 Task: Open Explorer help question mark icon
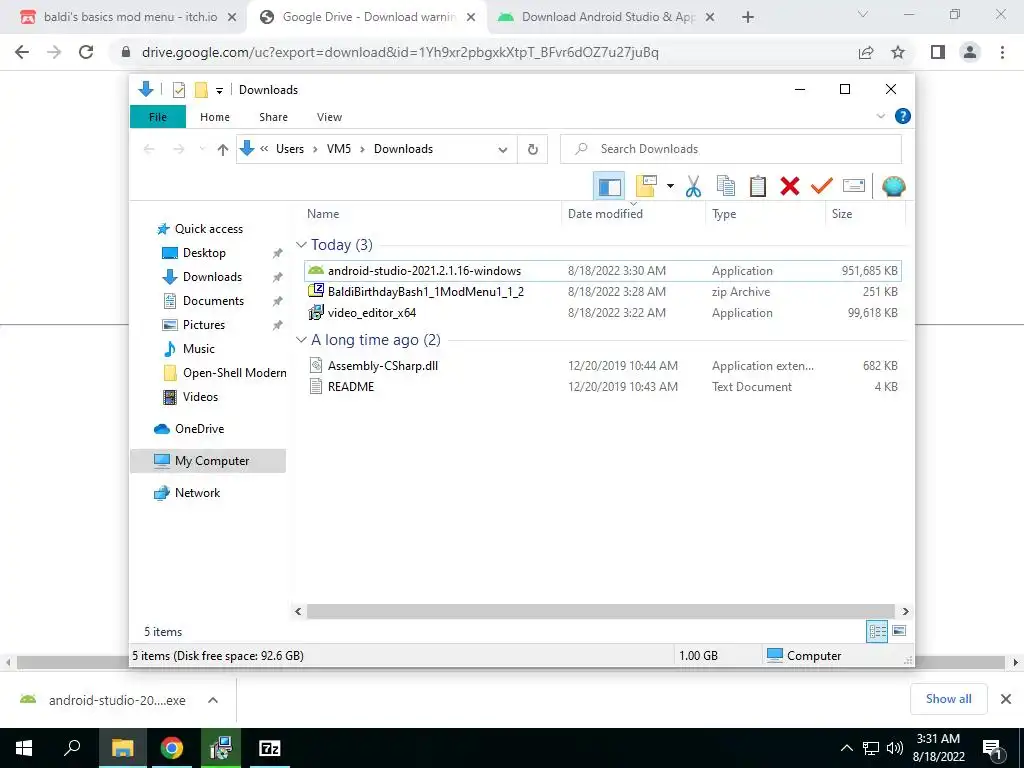point(903,116)
